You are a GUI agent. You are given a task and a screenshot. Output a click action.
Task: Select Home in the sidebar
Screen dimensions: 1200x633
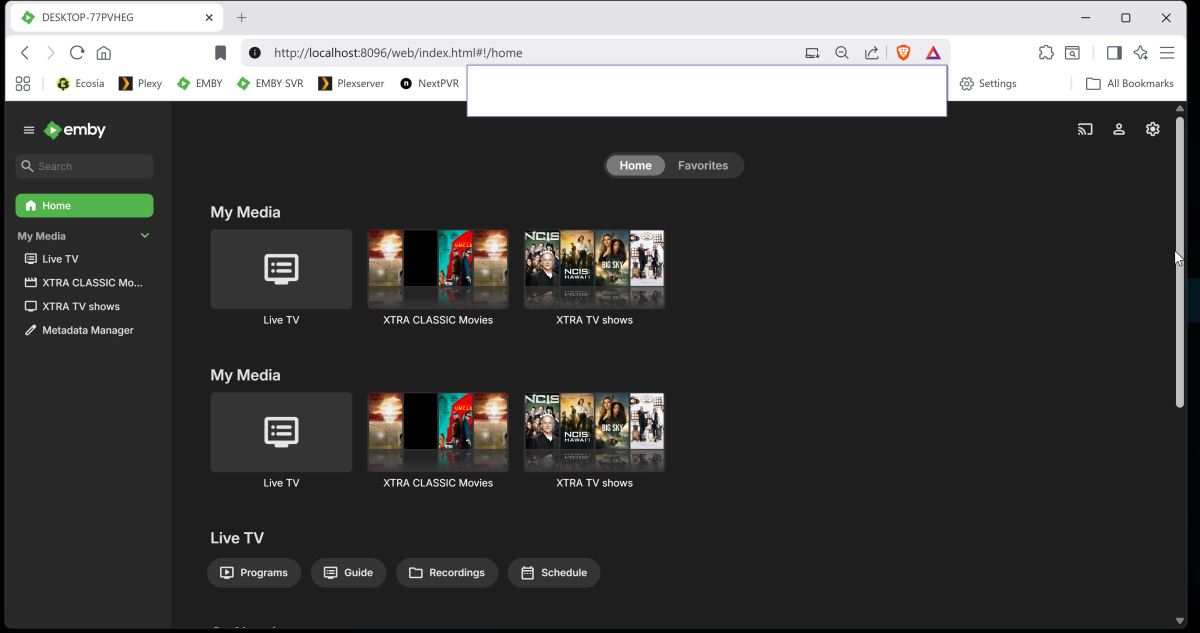tap(84, 206)
